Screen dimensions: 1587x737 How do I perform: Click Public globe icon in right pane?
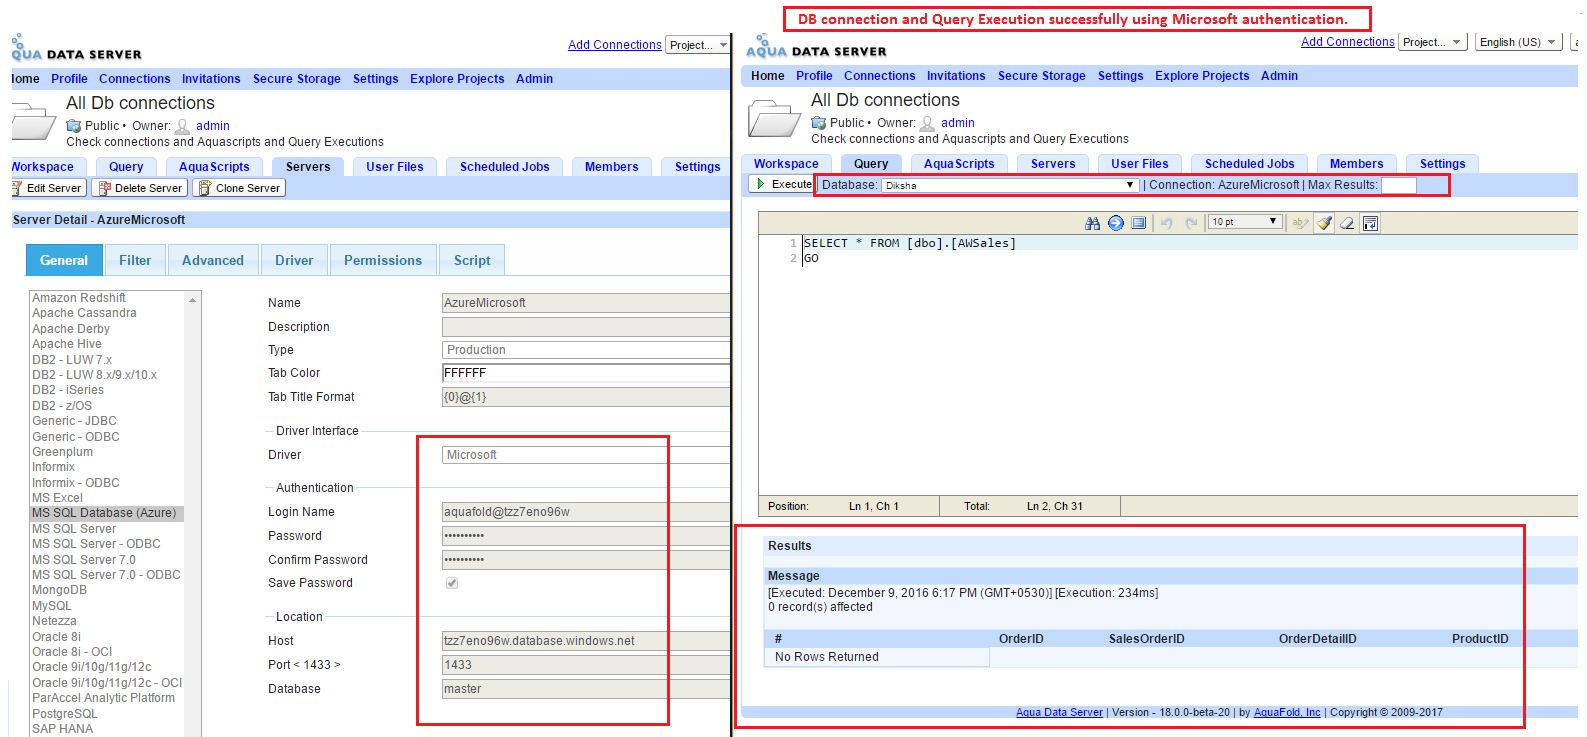[819, 123]
